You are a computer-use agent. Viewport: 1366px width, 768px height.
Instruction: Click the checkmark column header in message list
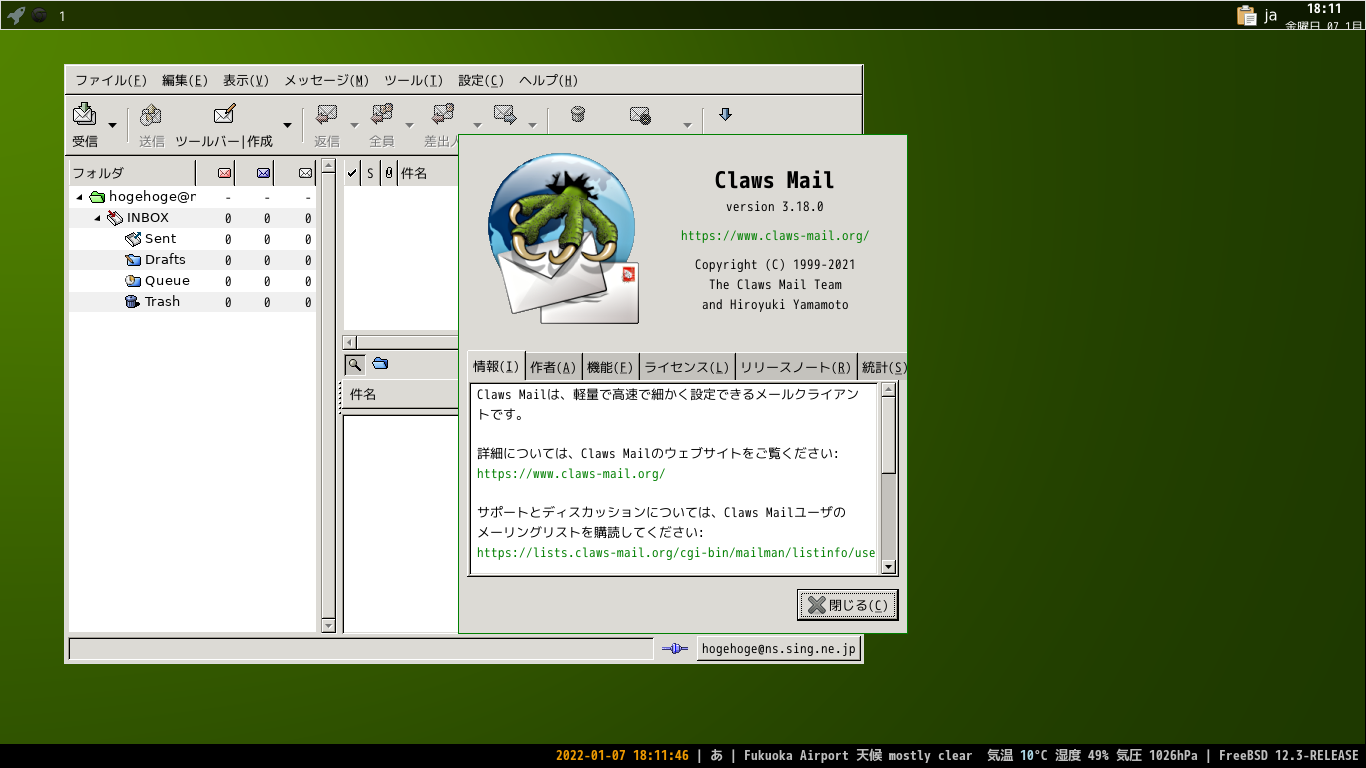pos(352,173)
